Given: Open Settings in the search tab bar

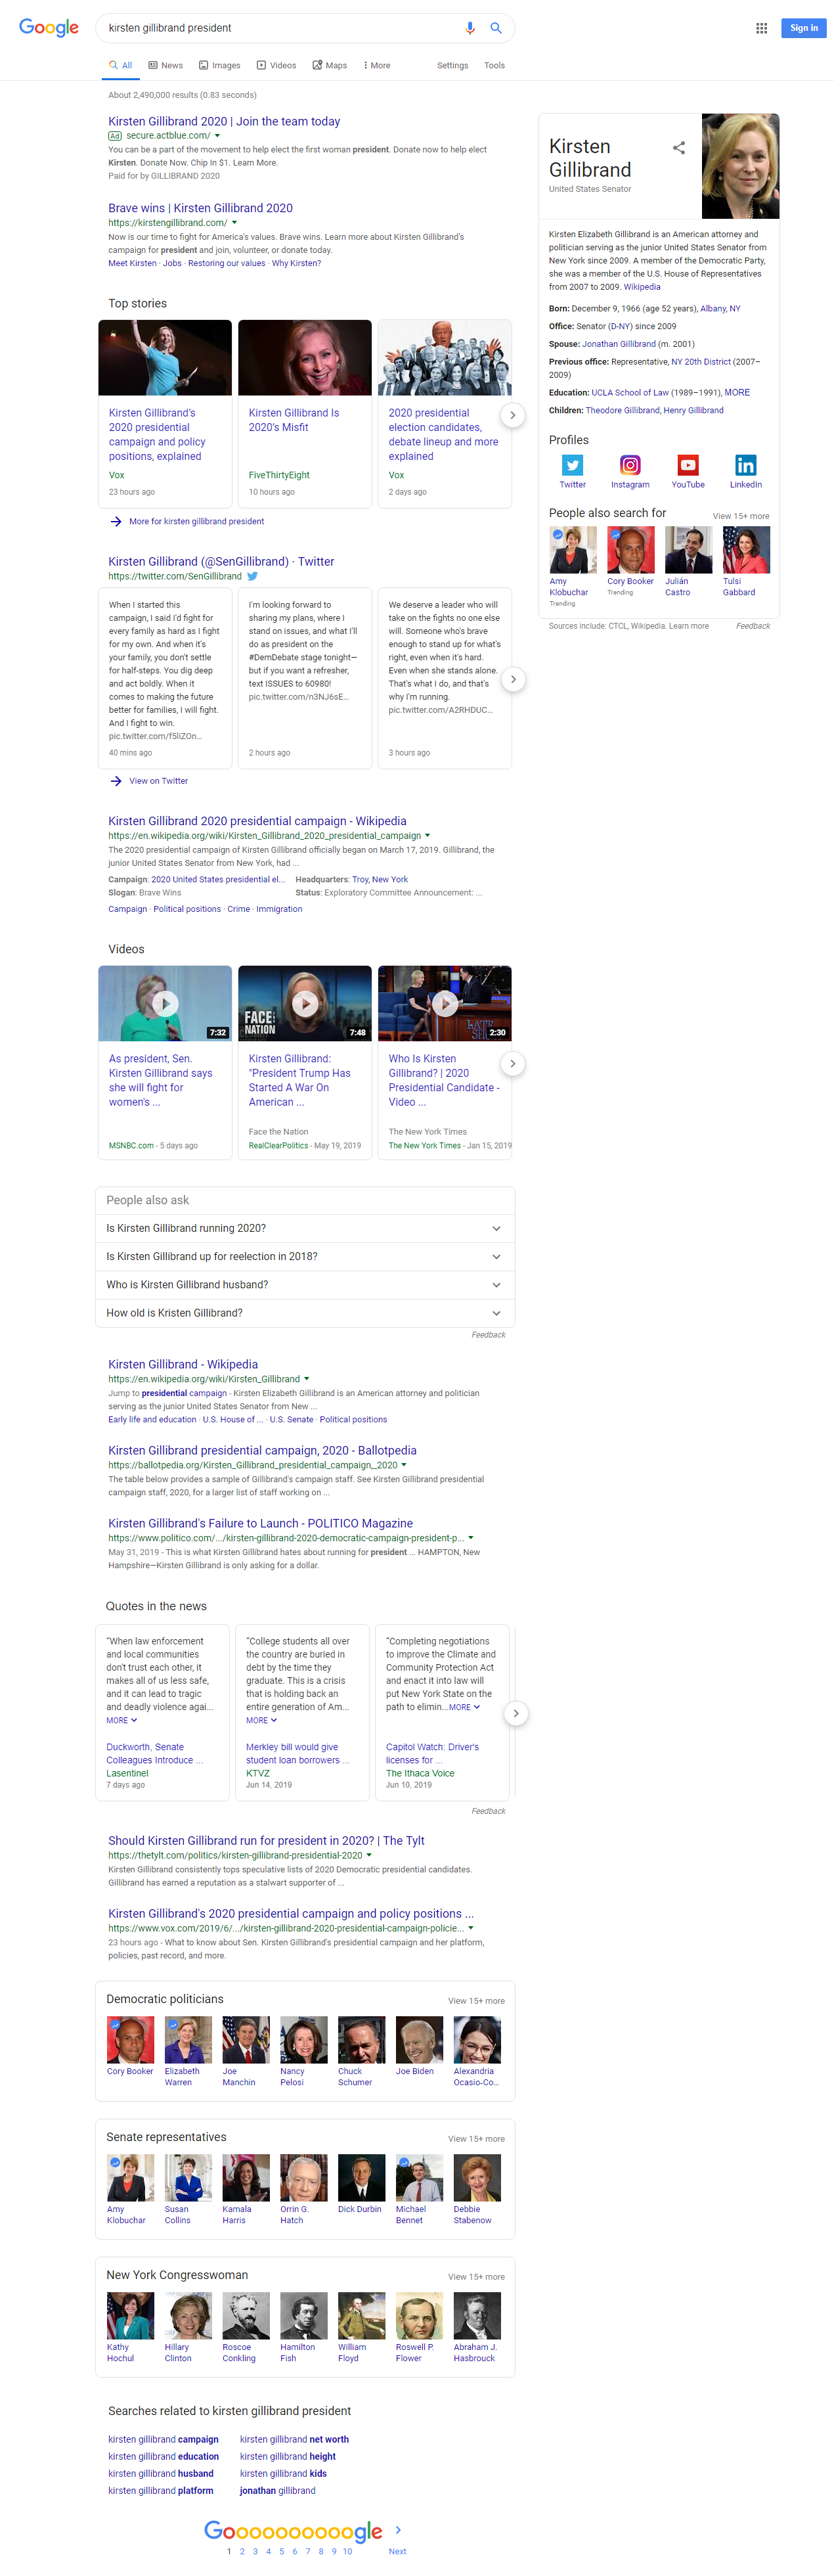Looking at the screenshot, I should pos(452,65).
